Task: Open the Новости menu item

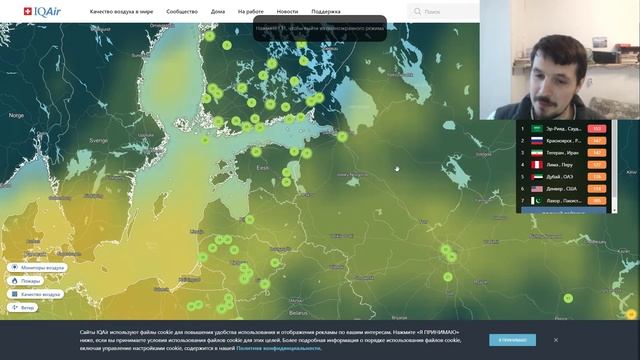Action: [x=287, y=11]
